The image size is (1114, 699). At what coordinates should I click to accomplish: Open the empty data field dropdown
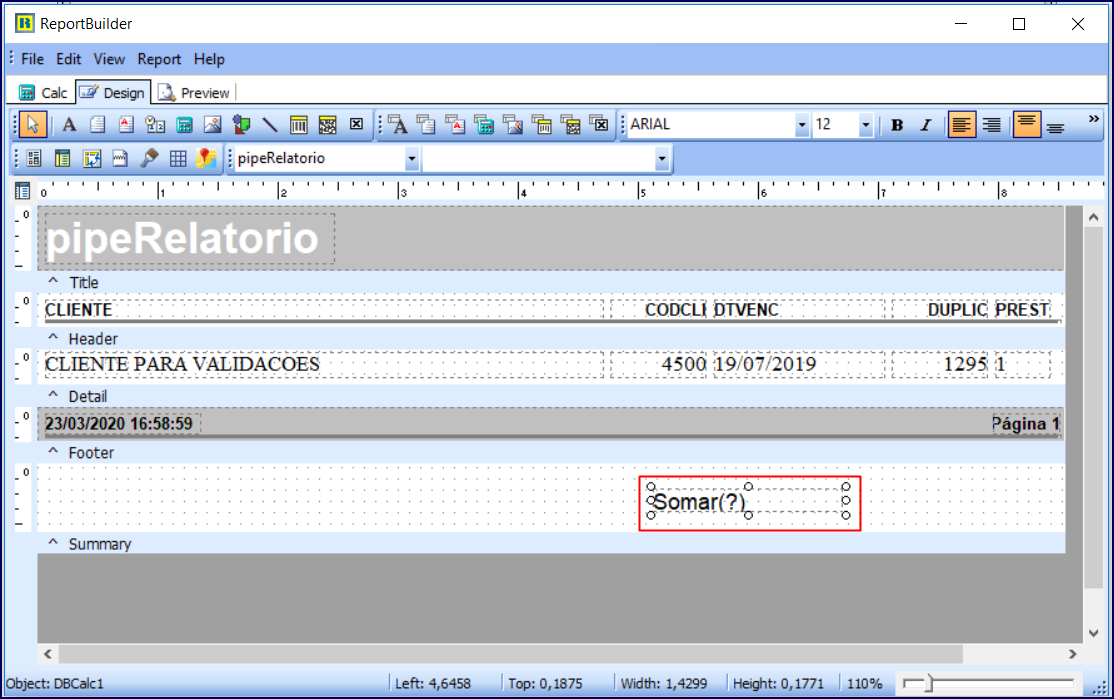coord(661,158)
